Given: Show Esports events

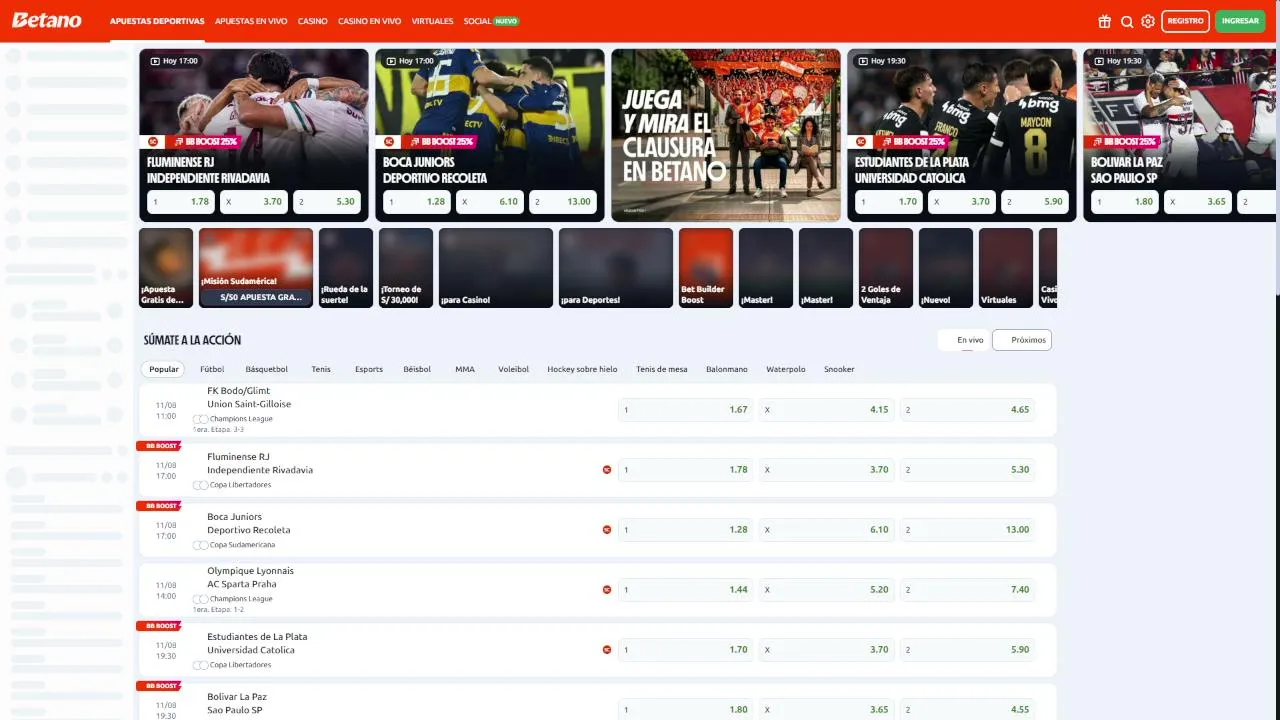Looking at the screenshot, I should [369, 369].
